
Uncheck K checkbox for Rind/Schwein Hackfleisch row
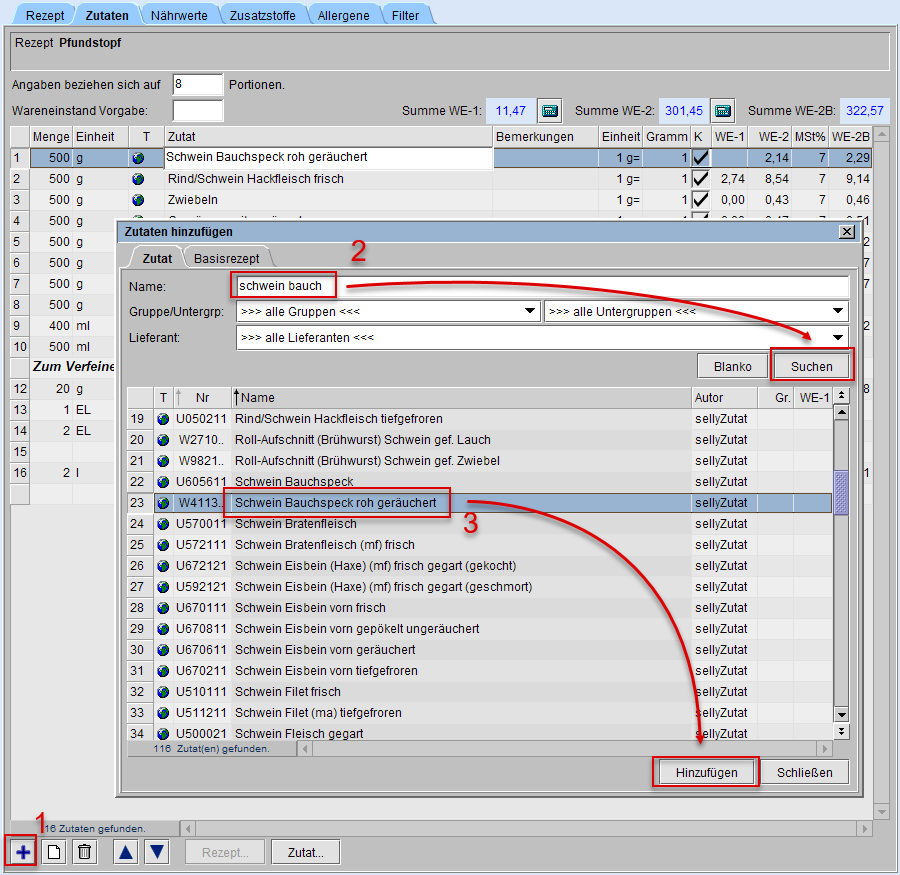click(701, 179)
